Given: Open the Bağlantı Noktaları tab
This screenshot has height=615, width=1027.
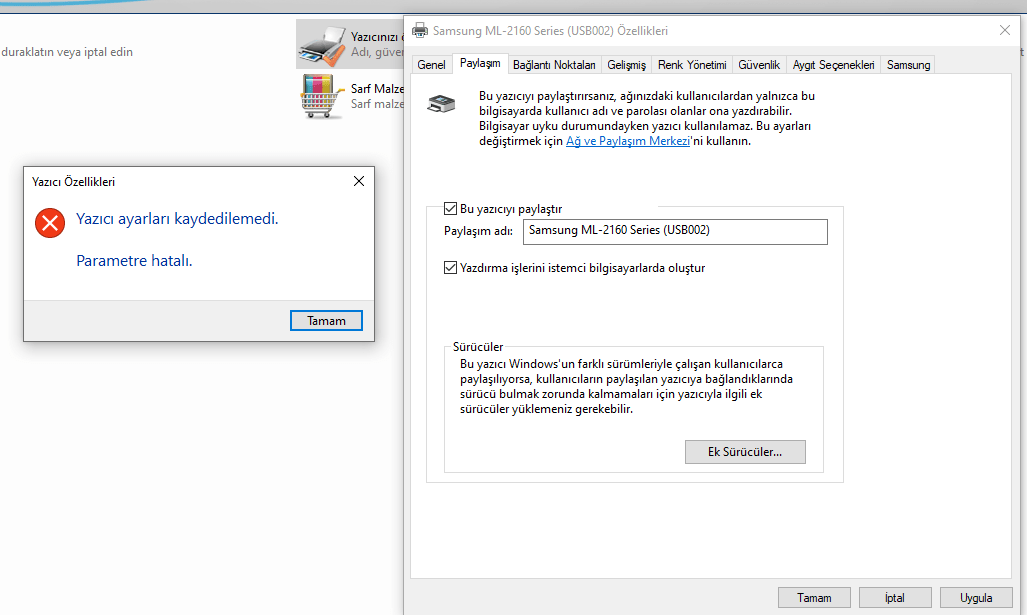Looking at the screenshot, I should coord(554,65).
